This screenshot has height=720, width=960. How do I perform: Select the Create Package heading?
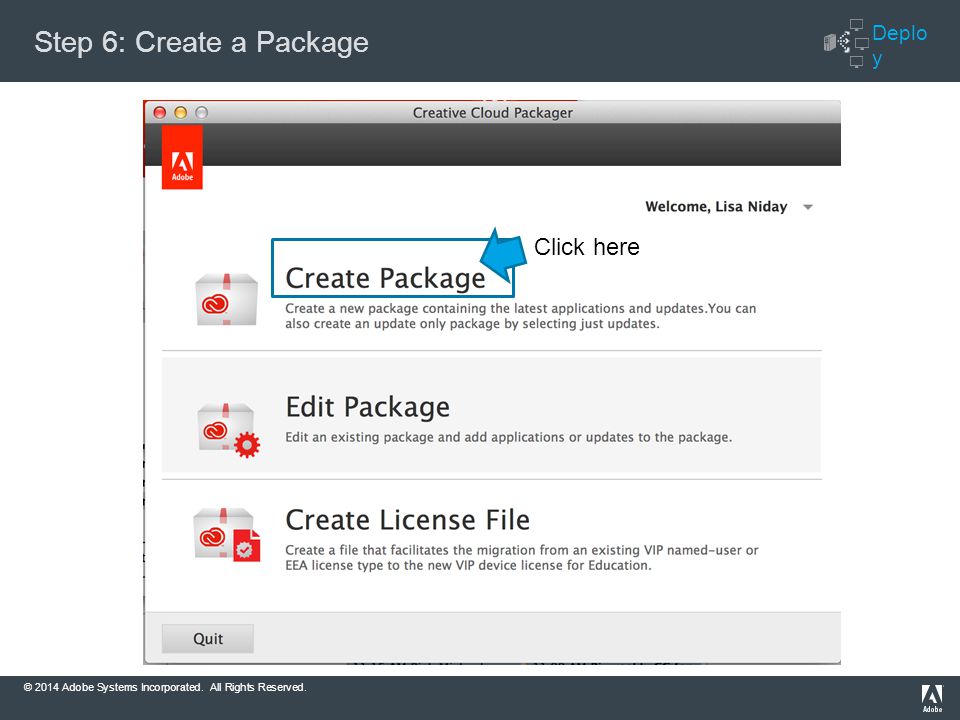click(385, 278)
